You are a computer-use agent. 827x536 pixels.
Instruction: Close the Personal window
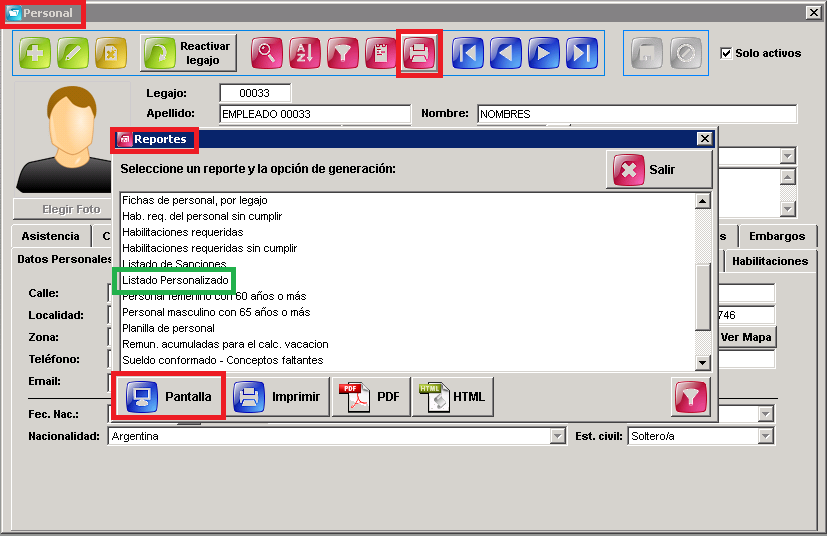tap(814, 12)
